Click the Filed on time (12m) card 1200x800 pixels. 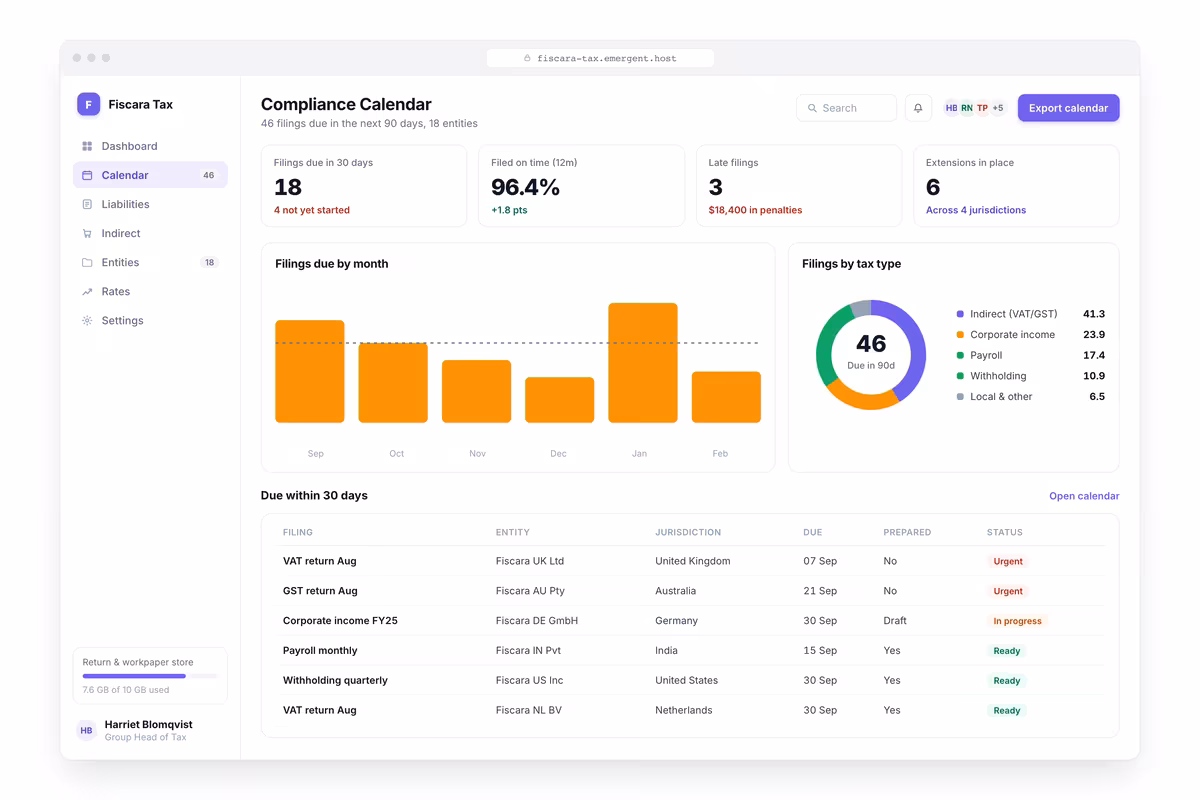581,186
